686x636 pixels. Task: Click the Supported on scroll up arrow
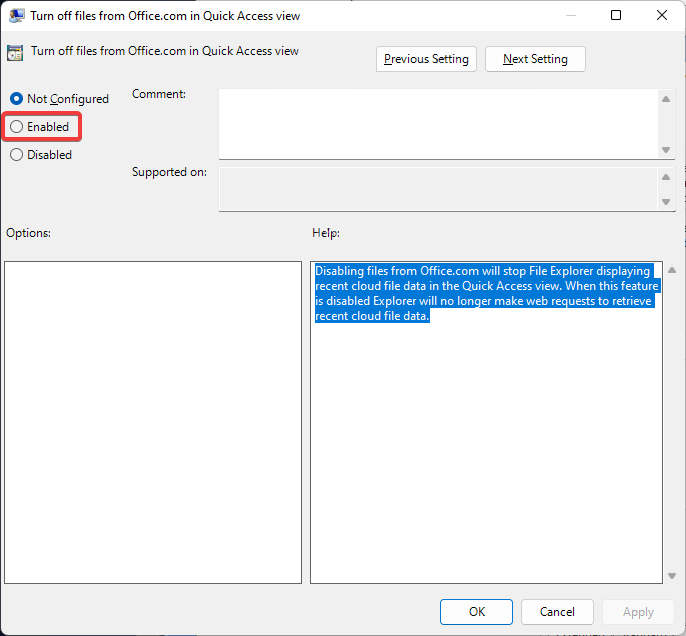click(666, 177)
